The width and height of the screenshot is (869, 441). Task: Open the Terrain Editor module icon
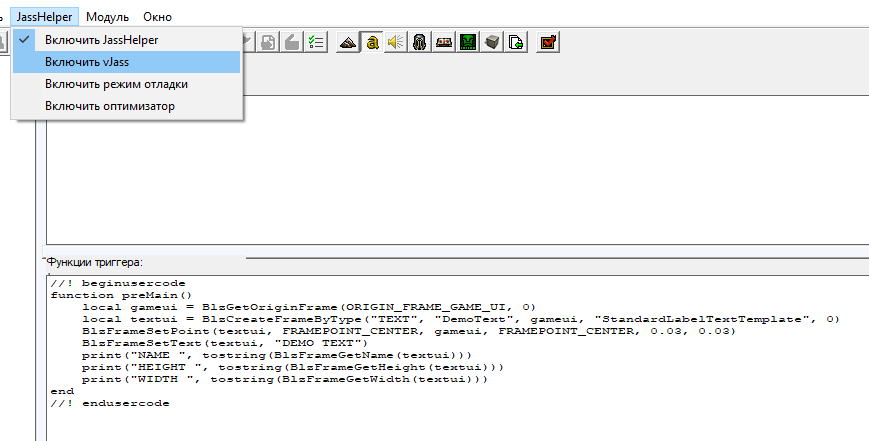(348, 42)
